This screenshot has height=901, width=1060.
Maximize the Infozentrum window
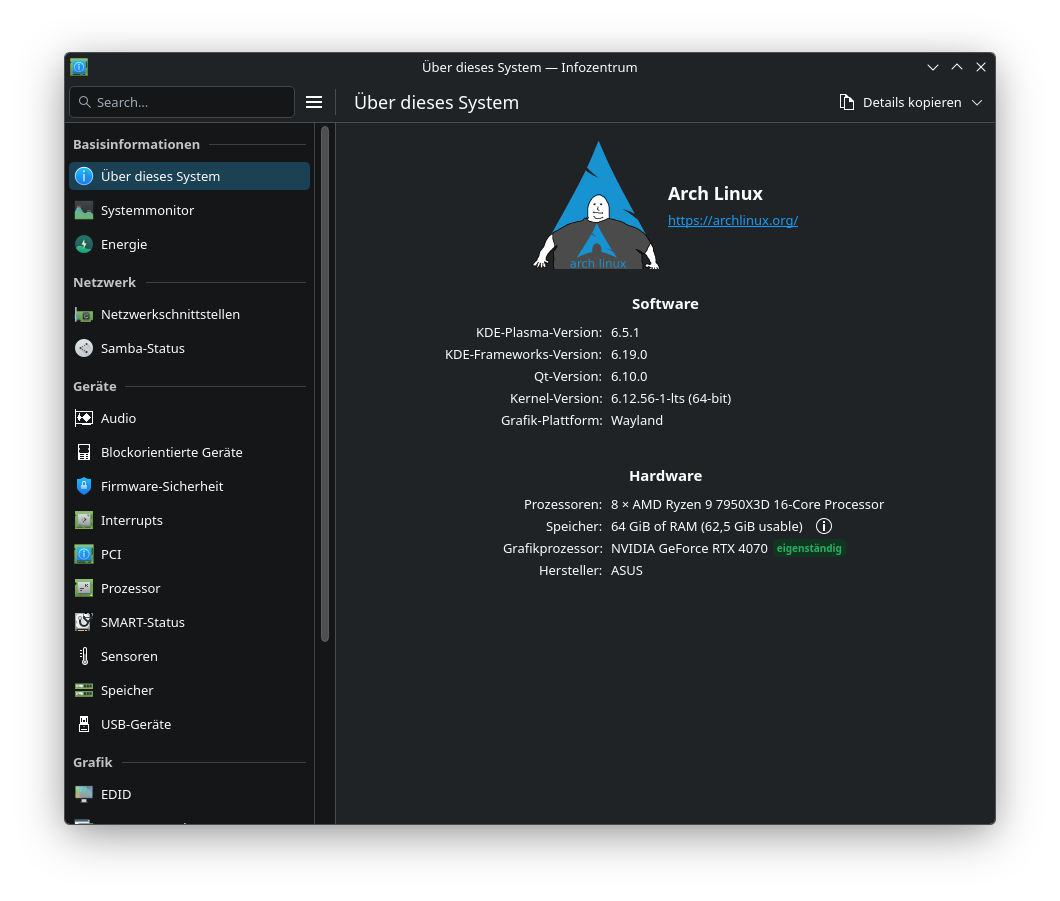[x=957, y=68]
